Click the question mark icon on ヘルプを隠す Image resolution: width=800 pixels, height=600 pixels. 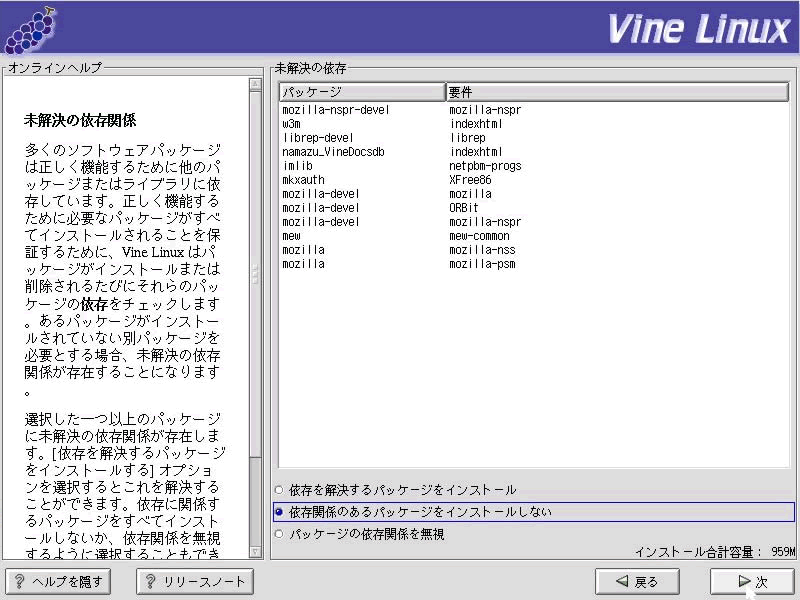coord(19,581)
